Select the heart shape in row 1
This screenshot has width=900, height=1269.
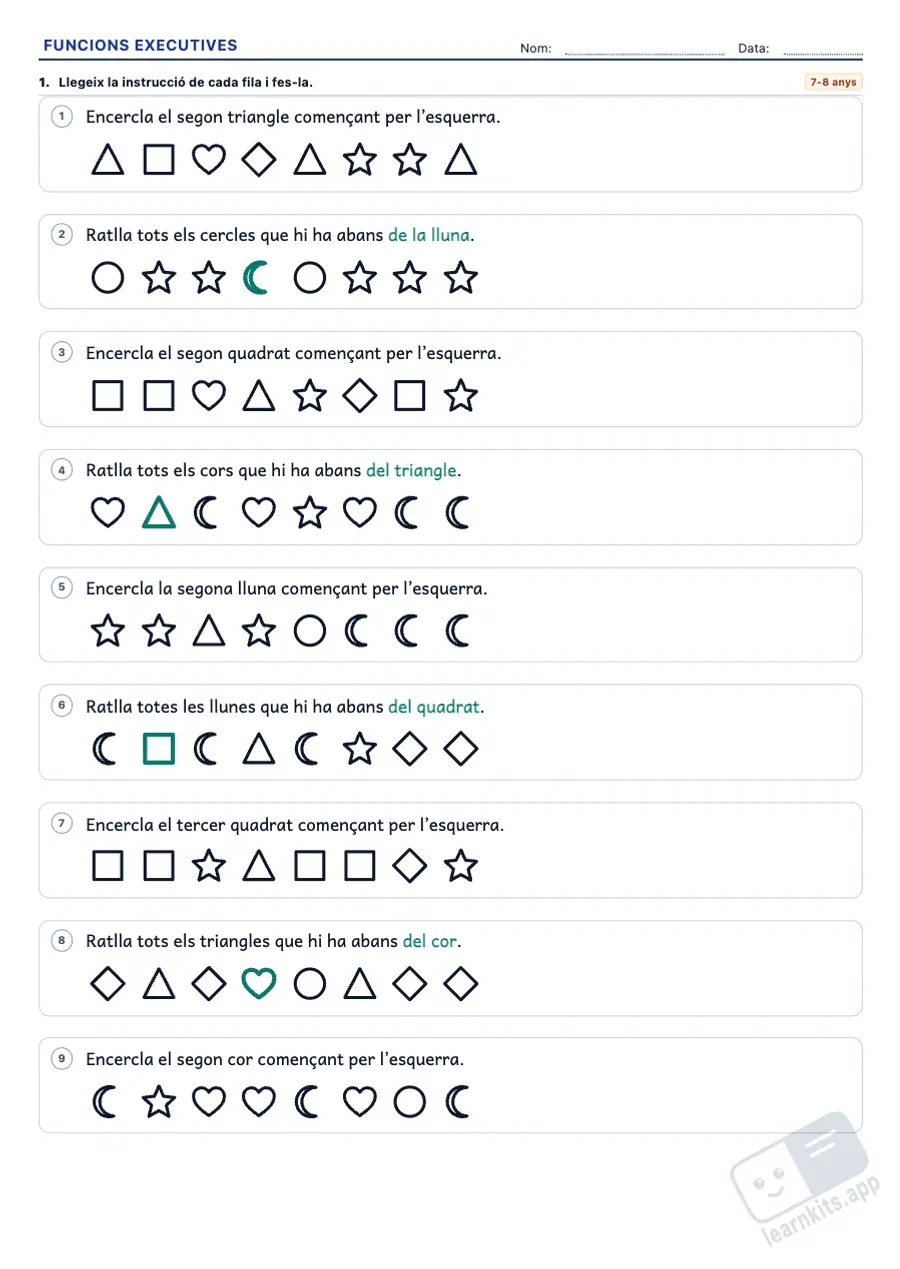(x=208, y=160)
